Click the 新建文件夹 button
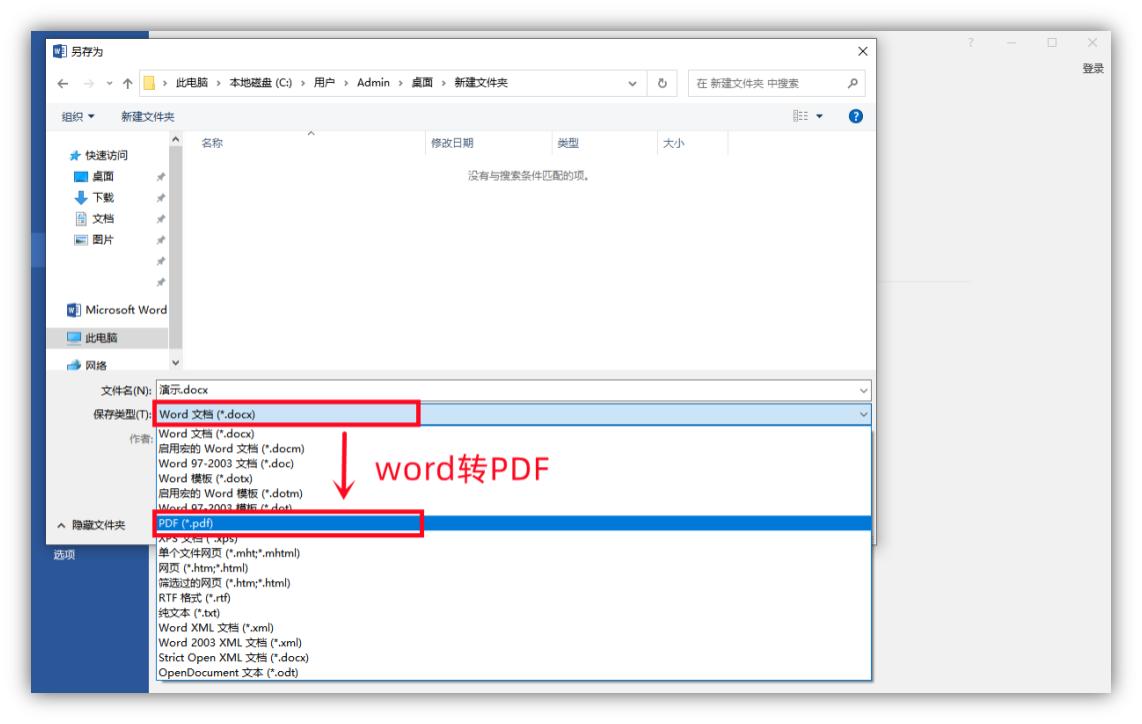This screenshot has width=1142, height=724. tap(148, 117)
